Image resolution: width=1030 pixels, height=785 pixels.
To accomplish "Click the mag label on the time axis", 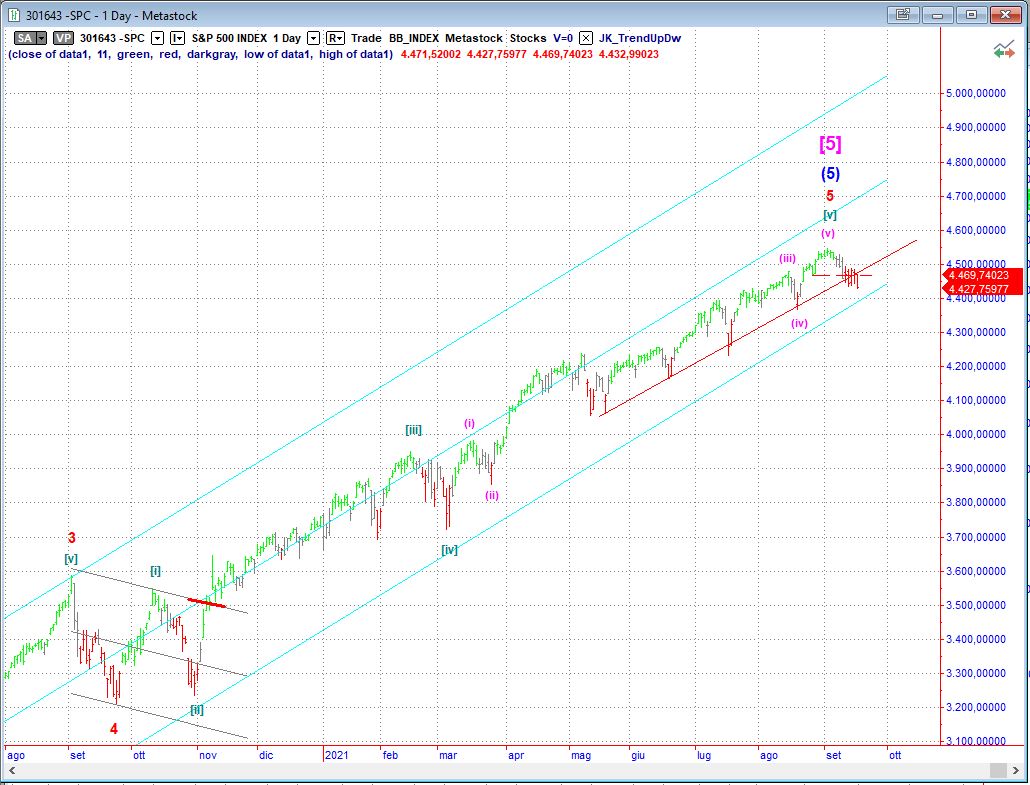I will tap(581, 755).
